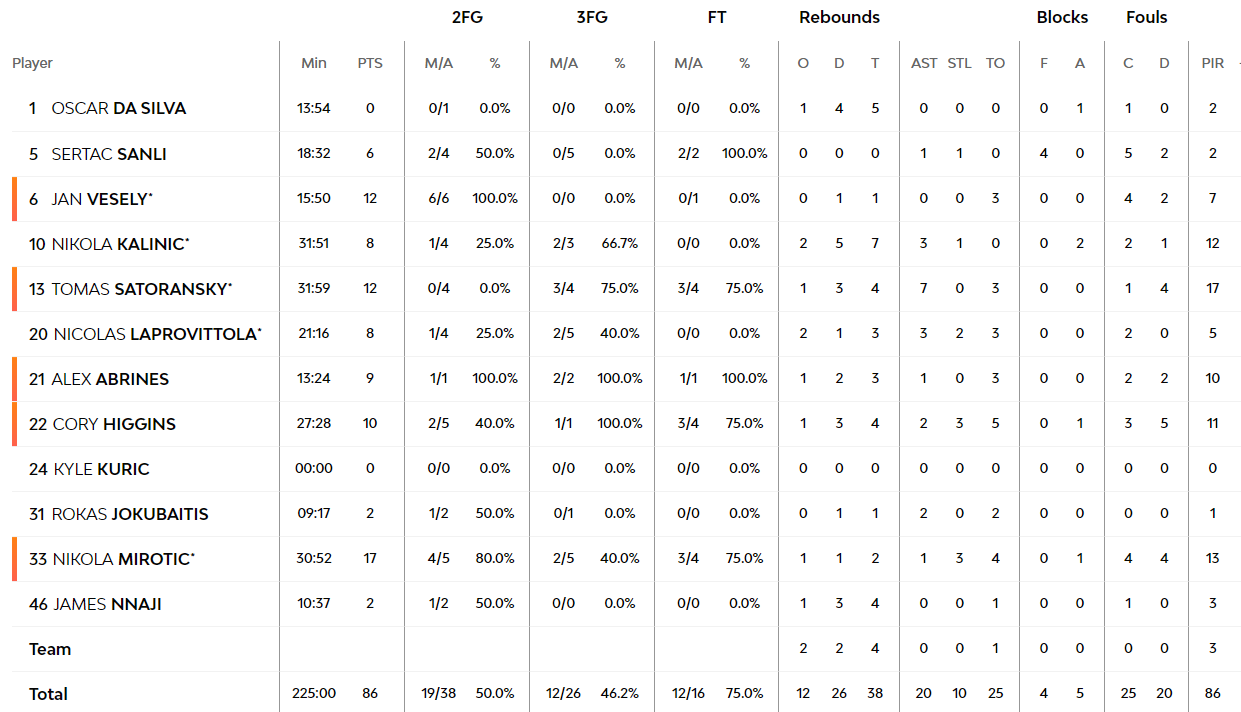Sort by AST column header
This screenshot has height=712, width=1241.
[924, 63]
